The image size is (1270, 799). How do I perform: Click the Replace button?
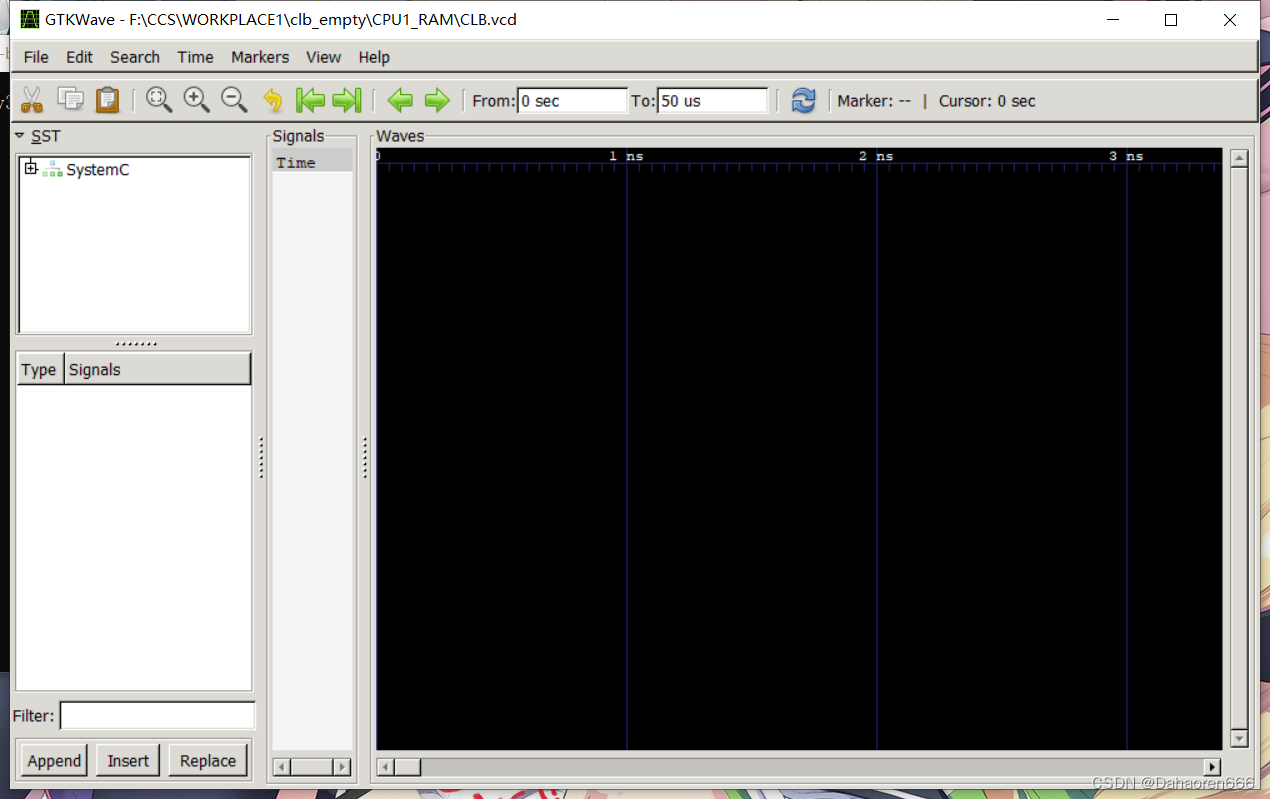pos(208,761)
